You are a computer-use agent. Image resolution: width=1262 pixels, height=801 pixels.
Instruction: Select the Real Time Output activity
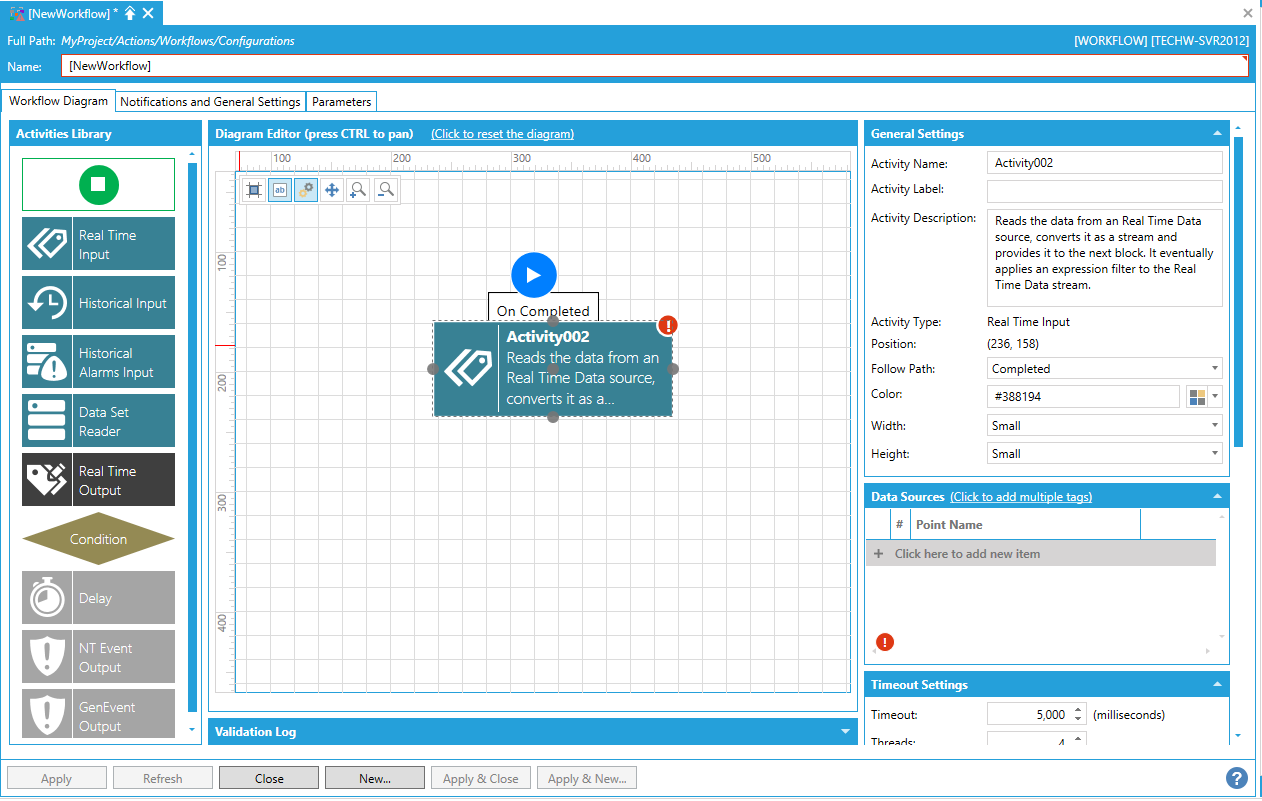click(x=98, y=480)
